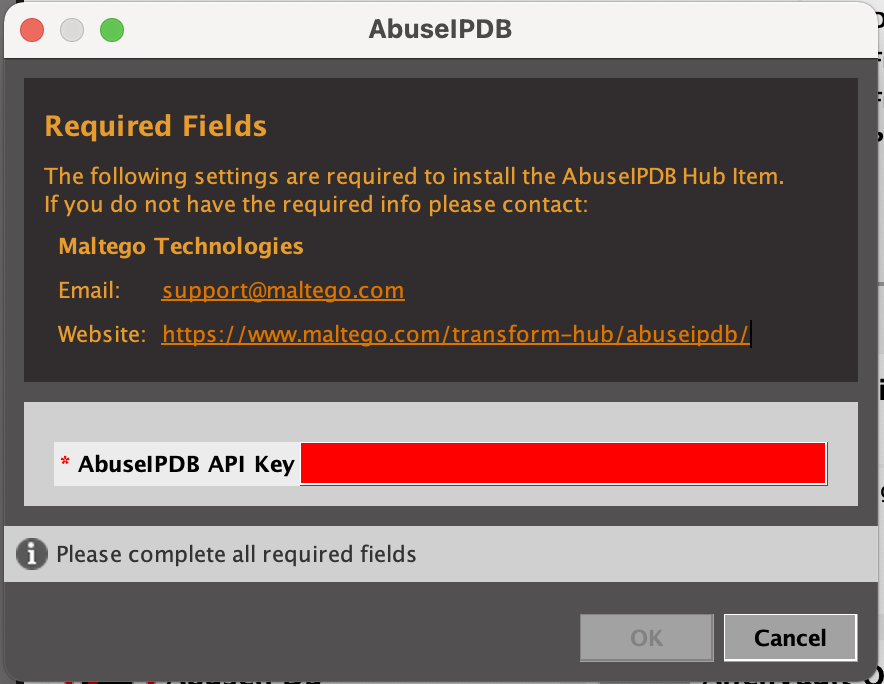Image resolution: width=884 pixels, height=684 pixels.
Task: Open the maltego.com transform-hub abuseipdb link
Action: (456, 334)
